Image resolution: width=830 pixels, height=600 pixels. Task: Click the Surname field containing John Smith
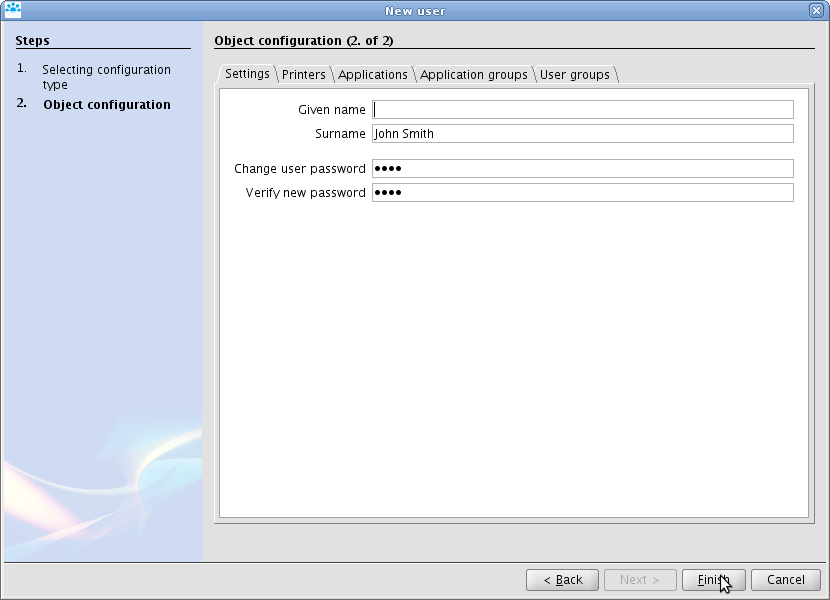[x=582, y=134]
